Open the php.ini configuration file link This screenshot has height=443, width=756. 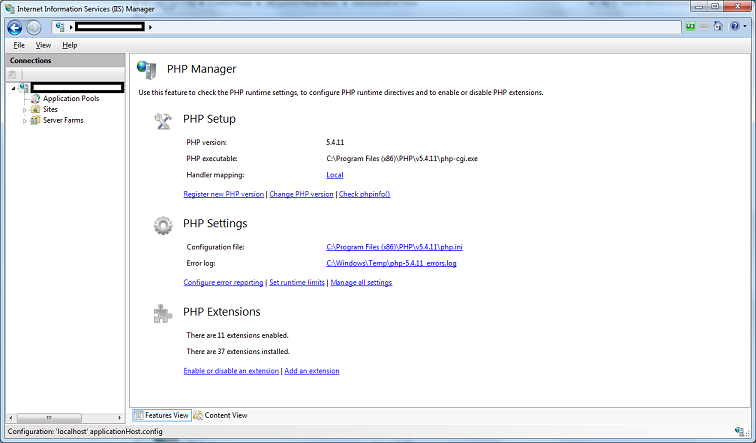(394, 247)
